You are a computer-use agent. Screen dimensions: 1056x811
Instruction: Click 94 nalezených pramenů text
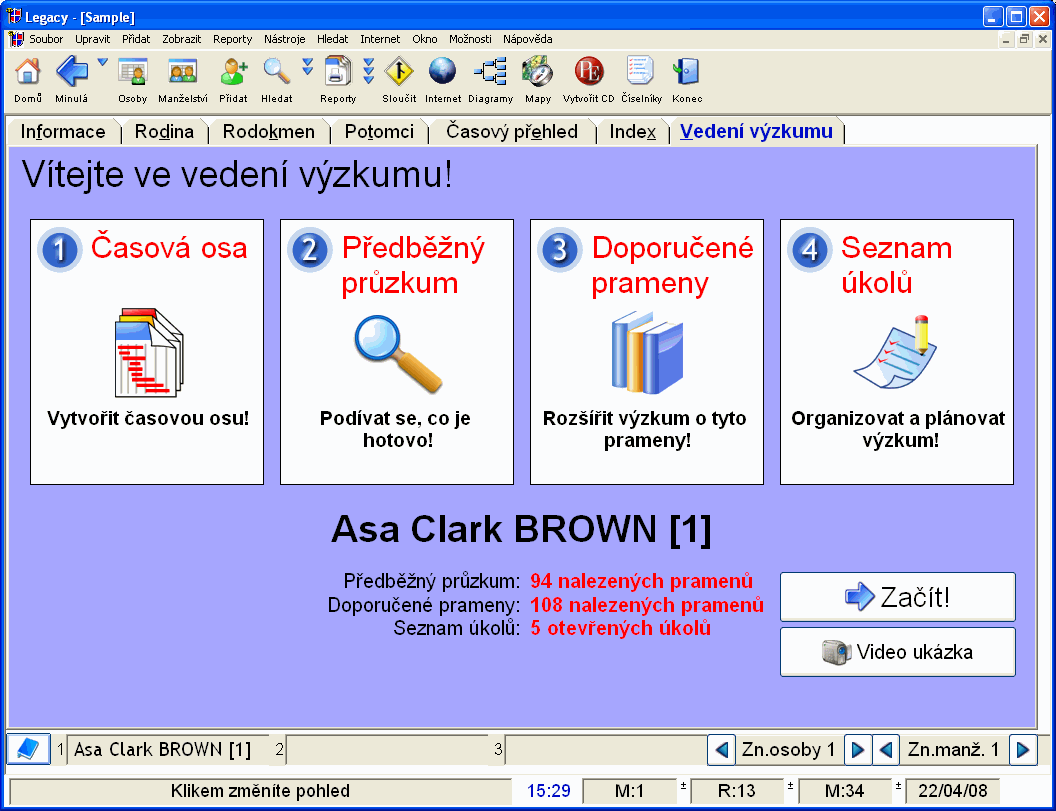[641, 581]
